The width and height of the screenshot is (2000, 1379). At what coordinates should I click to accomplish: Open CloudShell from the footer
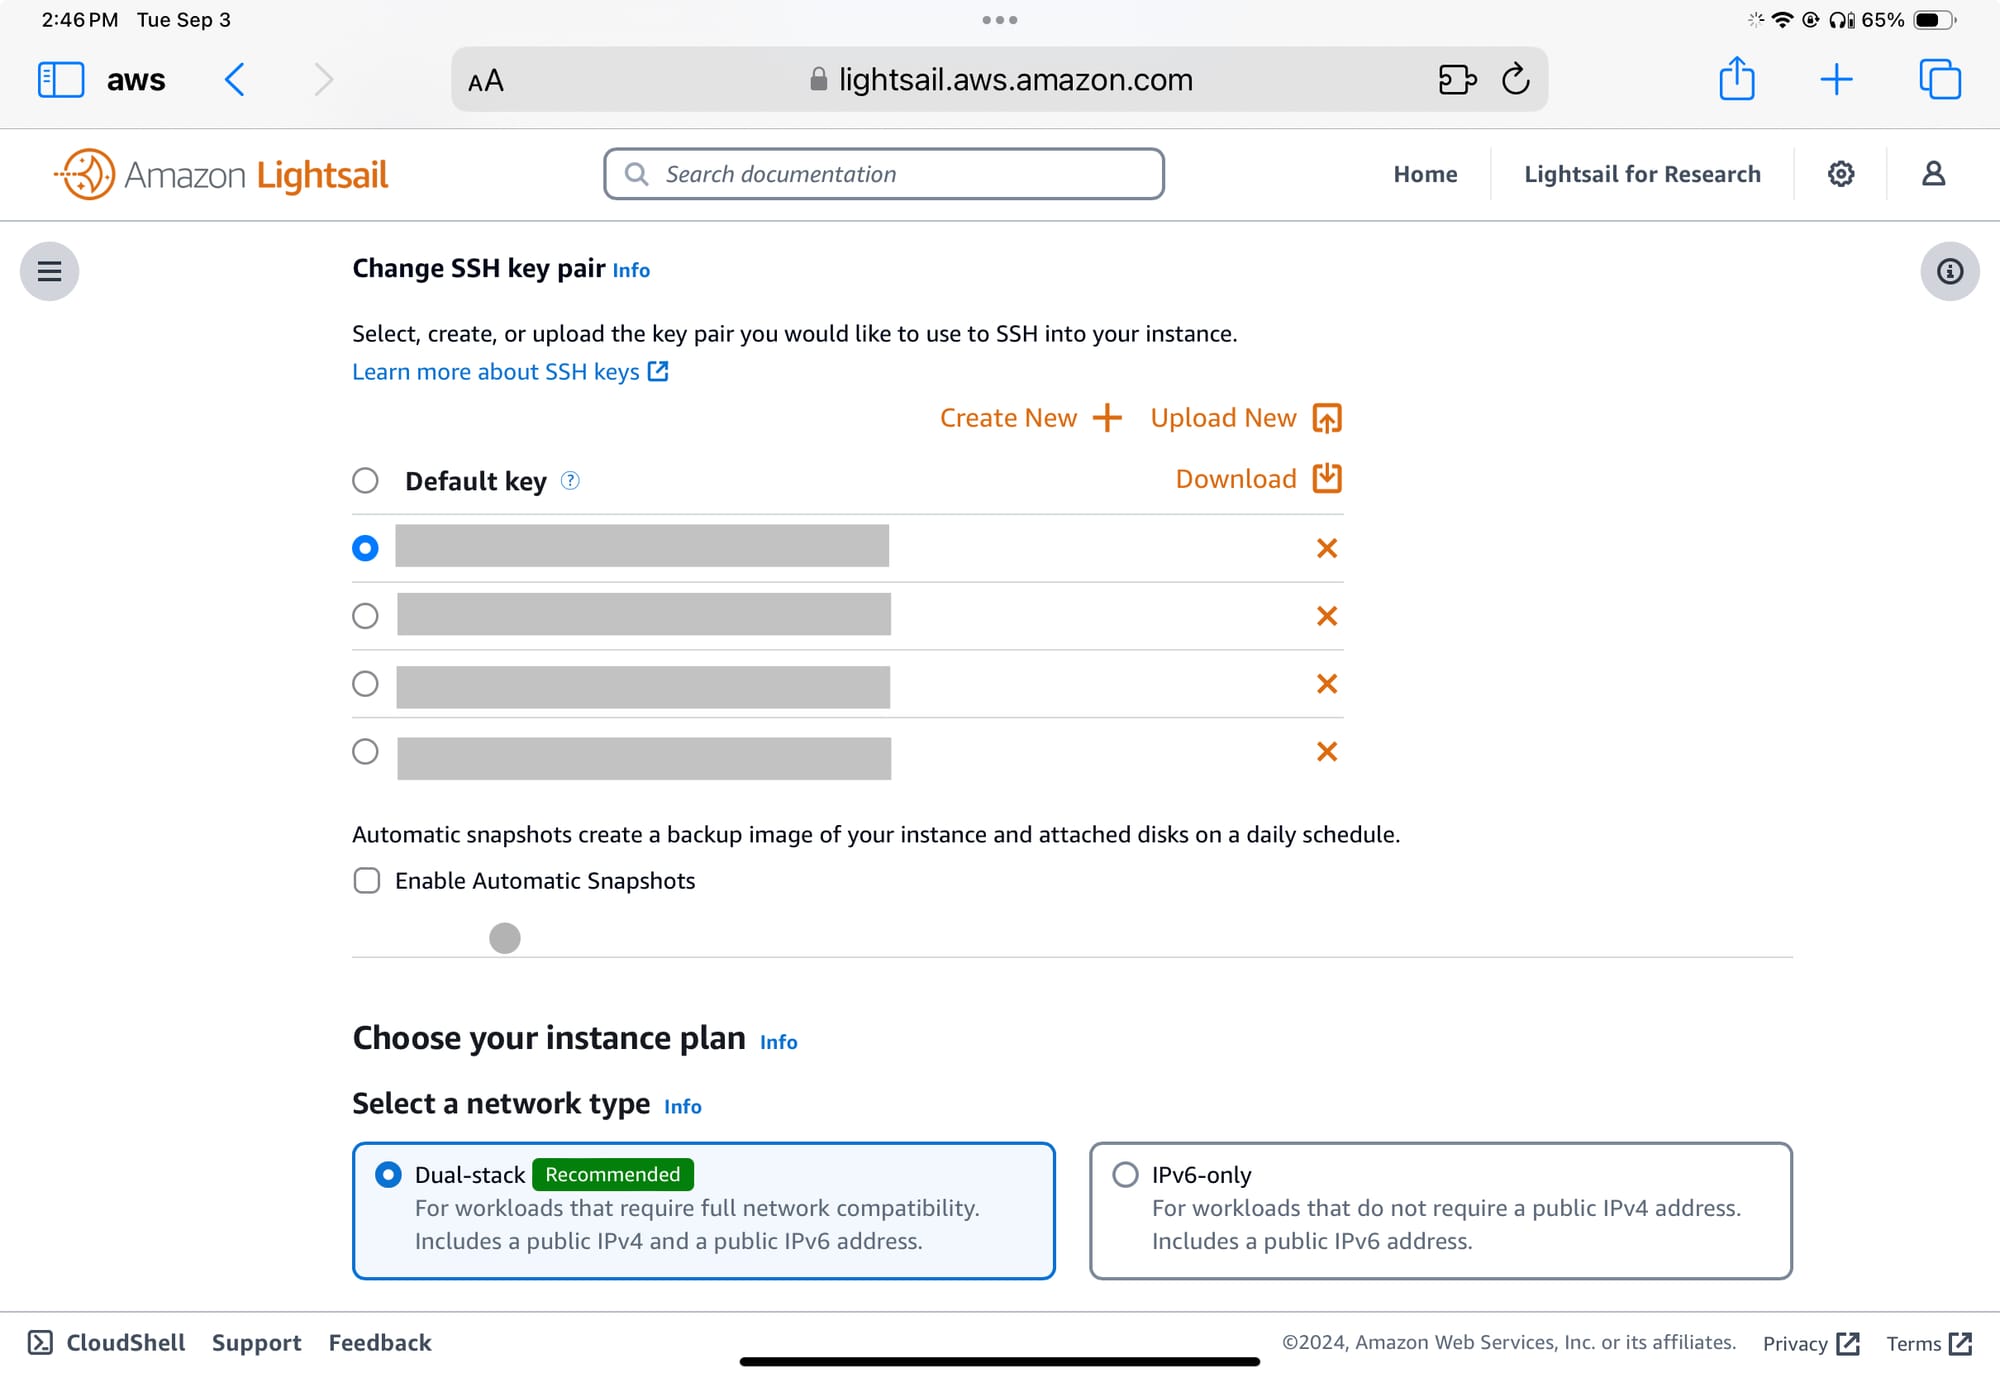pyautogui.click(x=107, y=1343)
